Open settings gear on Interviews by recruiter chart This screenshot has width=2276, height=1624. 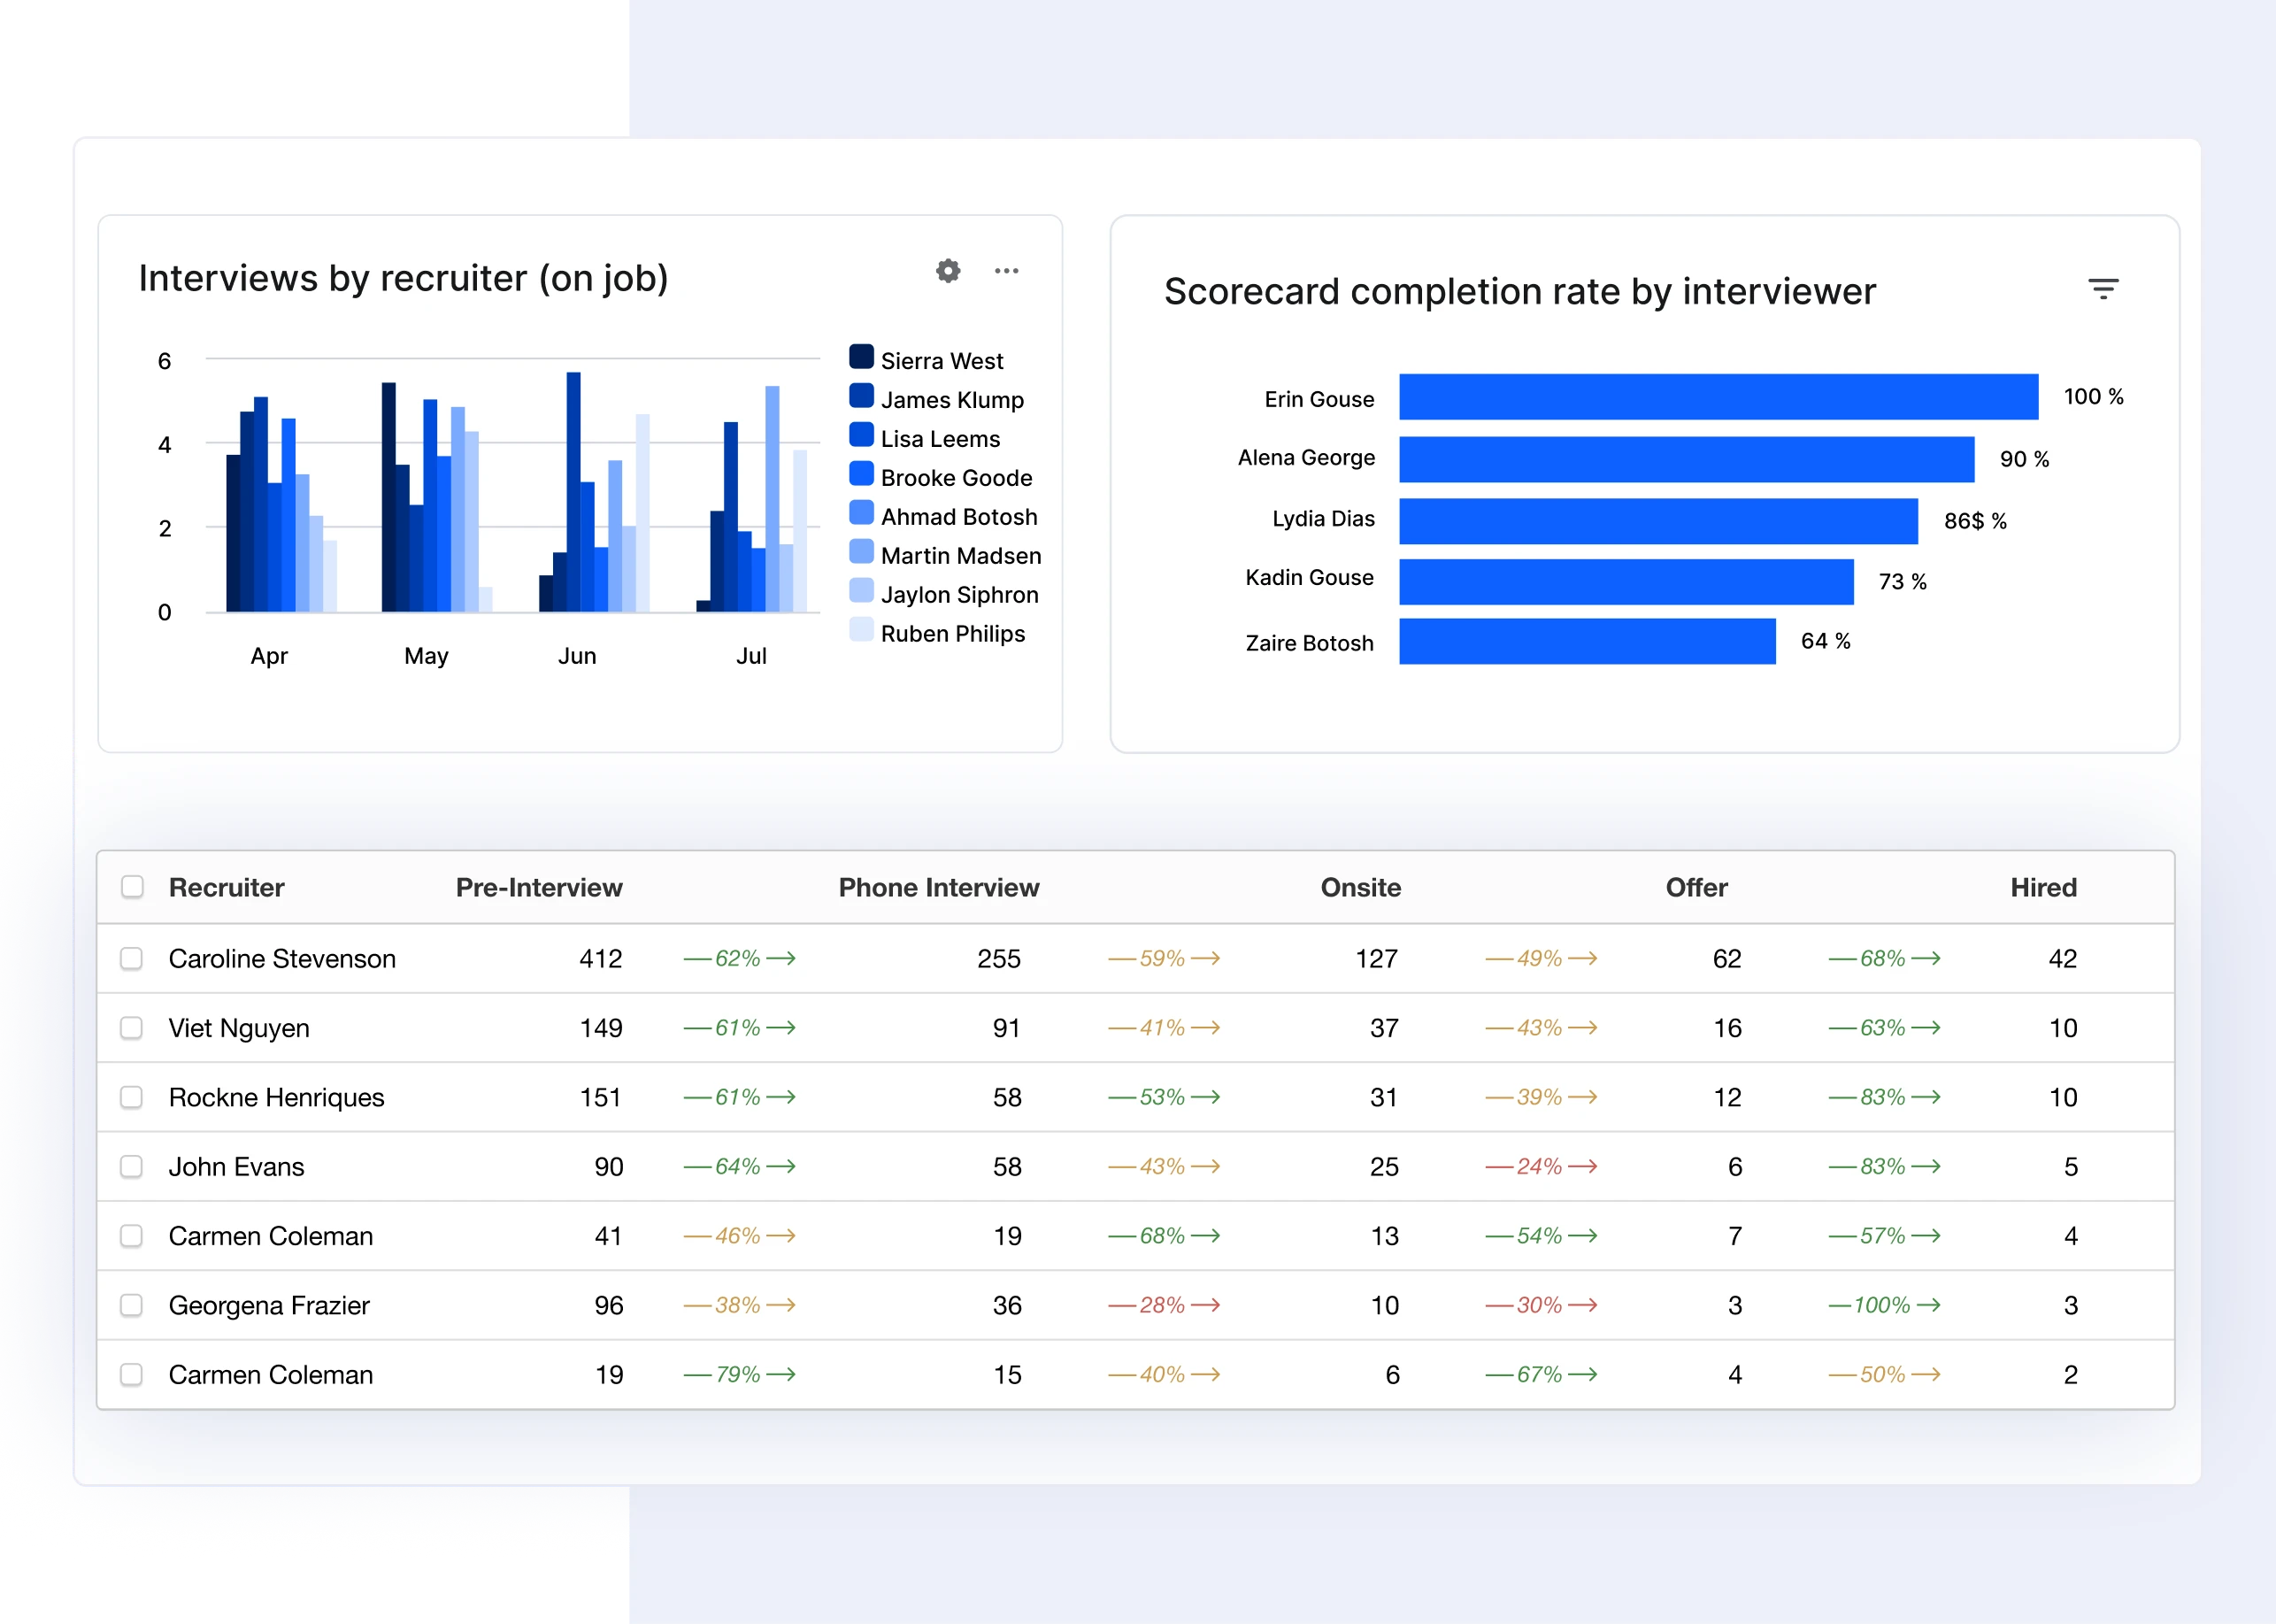pyautogui.click(x=948, y=270)
